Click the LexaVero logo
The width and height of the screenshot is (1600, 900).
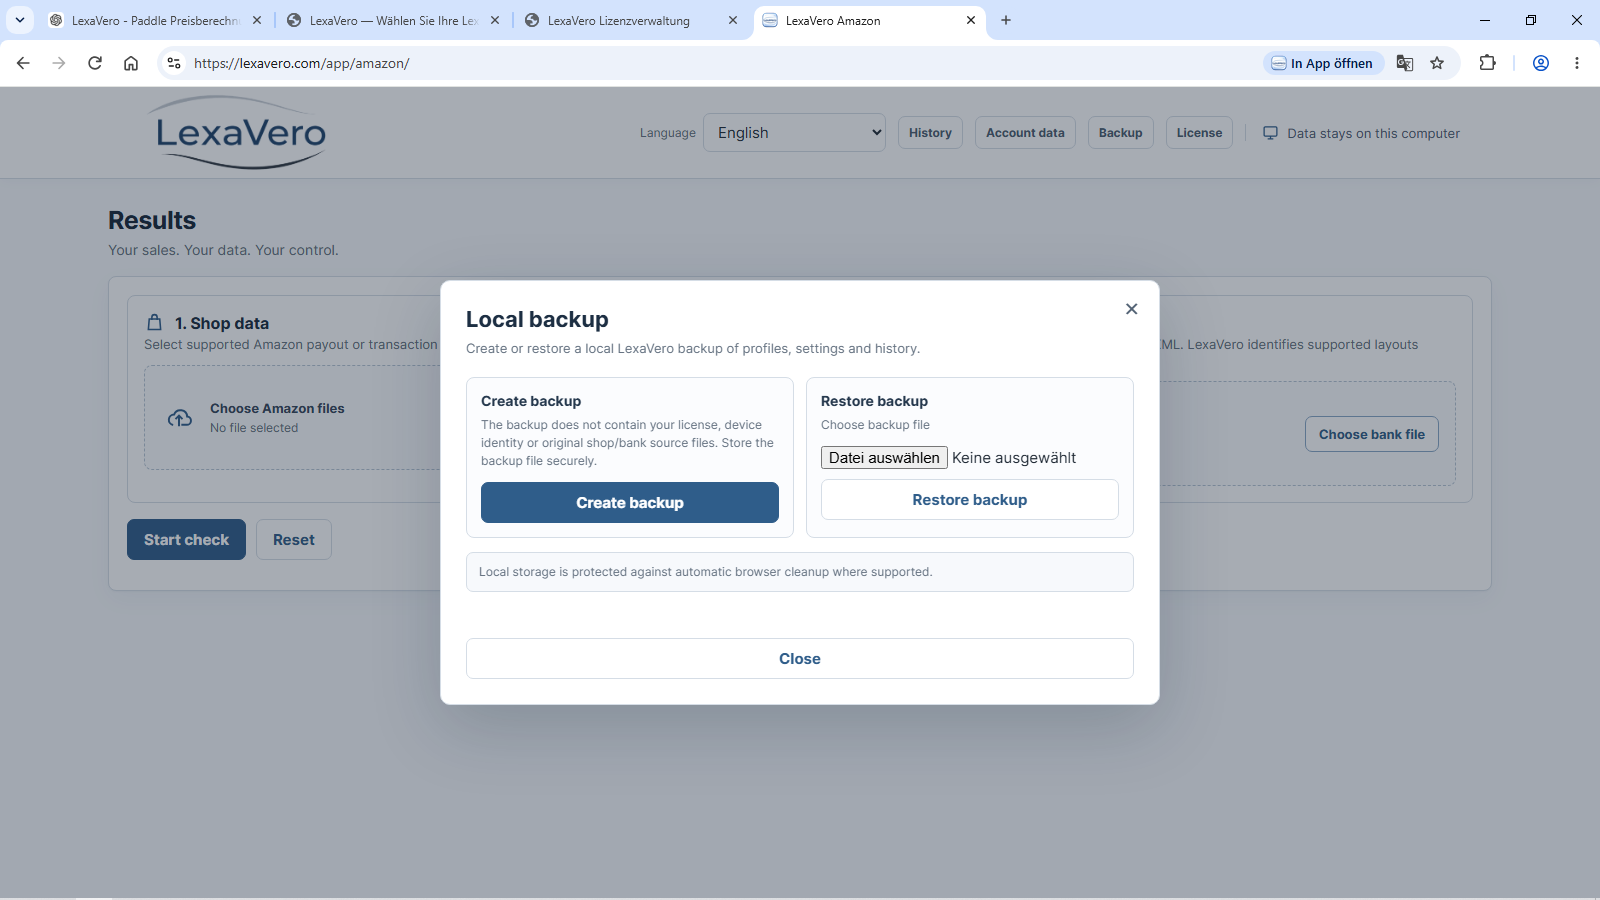pyautogui.click(x=240, y=133)
